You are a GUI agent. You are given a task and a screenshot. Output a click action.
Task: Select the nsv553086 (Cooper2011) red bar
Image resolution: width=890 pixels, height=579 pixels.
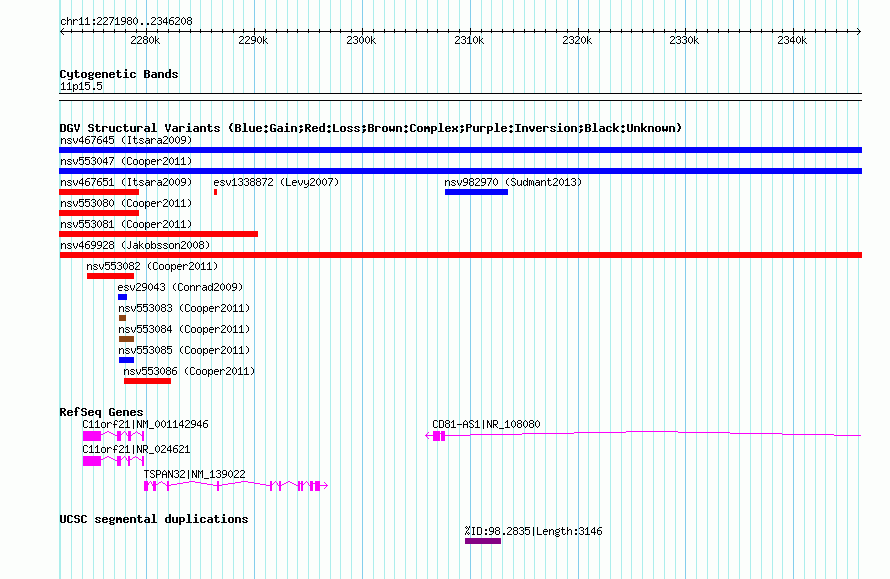(147, 381)
